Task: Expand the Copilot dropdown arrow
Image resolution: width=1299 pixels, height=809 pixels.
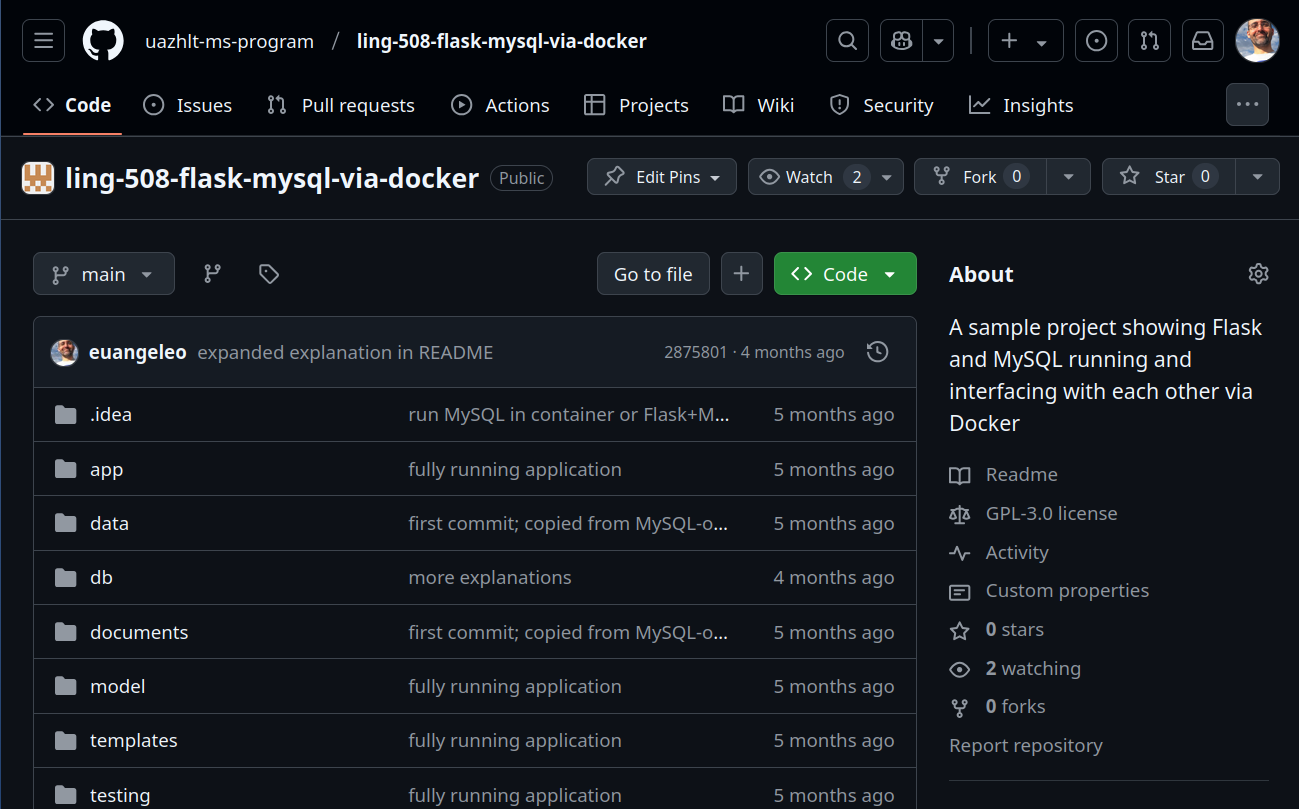Action: click(x=938, y=41)
